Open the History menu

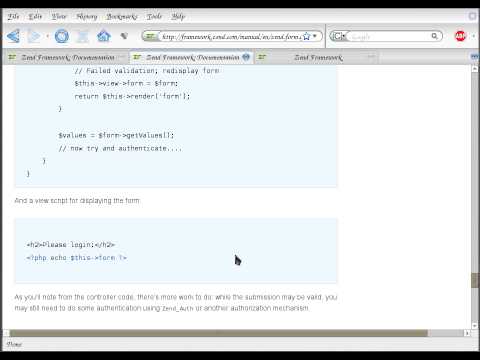(87, 16)
